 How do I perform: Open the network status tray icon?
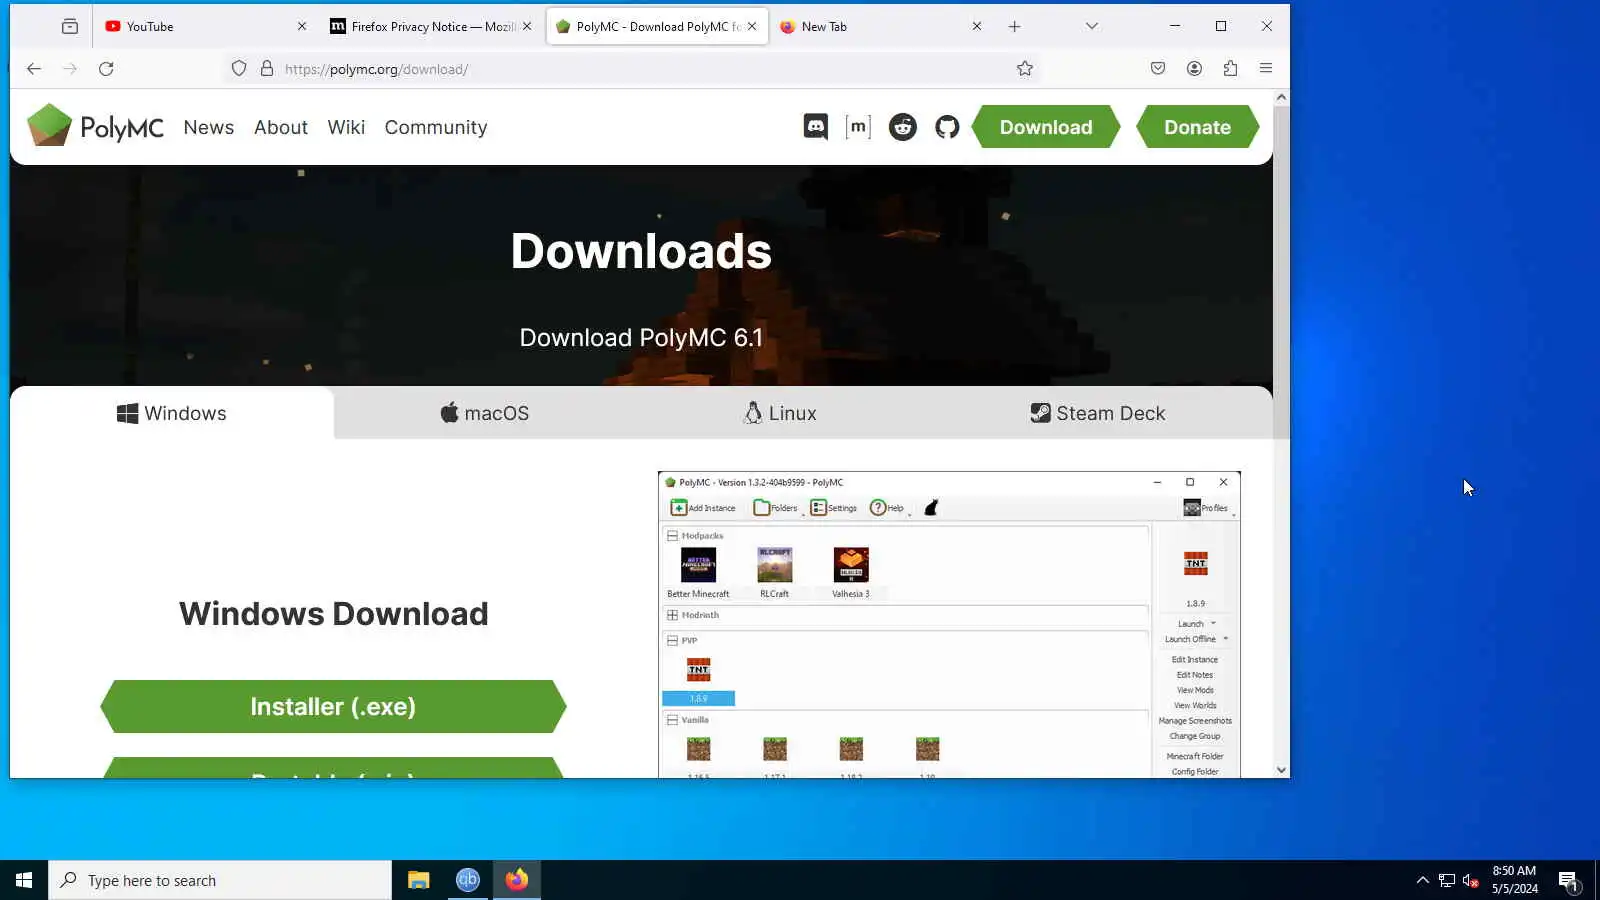coord(1447,881)
